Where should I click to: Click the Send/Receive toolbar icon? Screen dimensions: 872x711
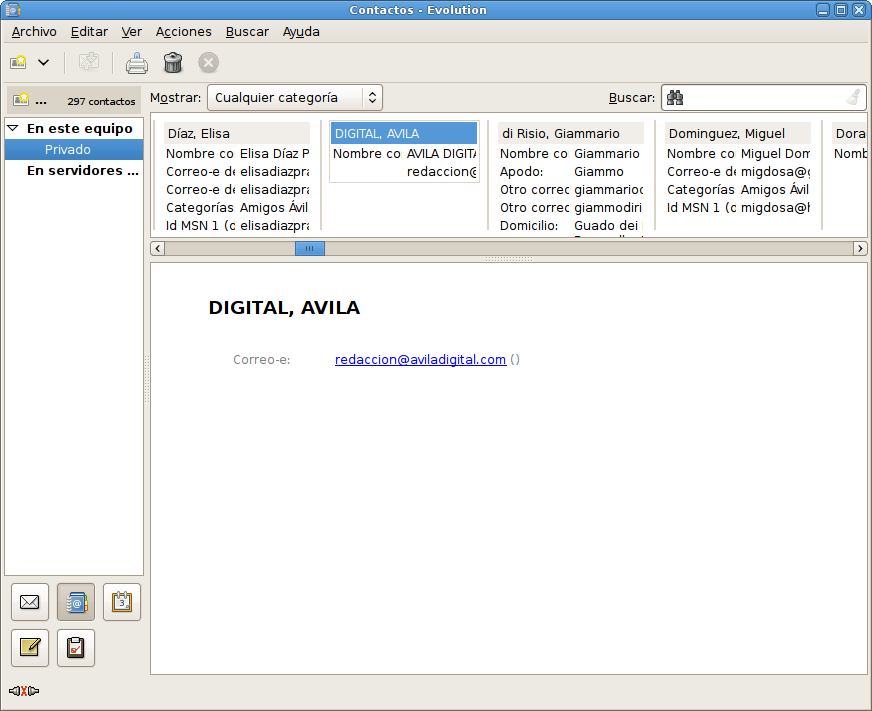coord(88,62)
